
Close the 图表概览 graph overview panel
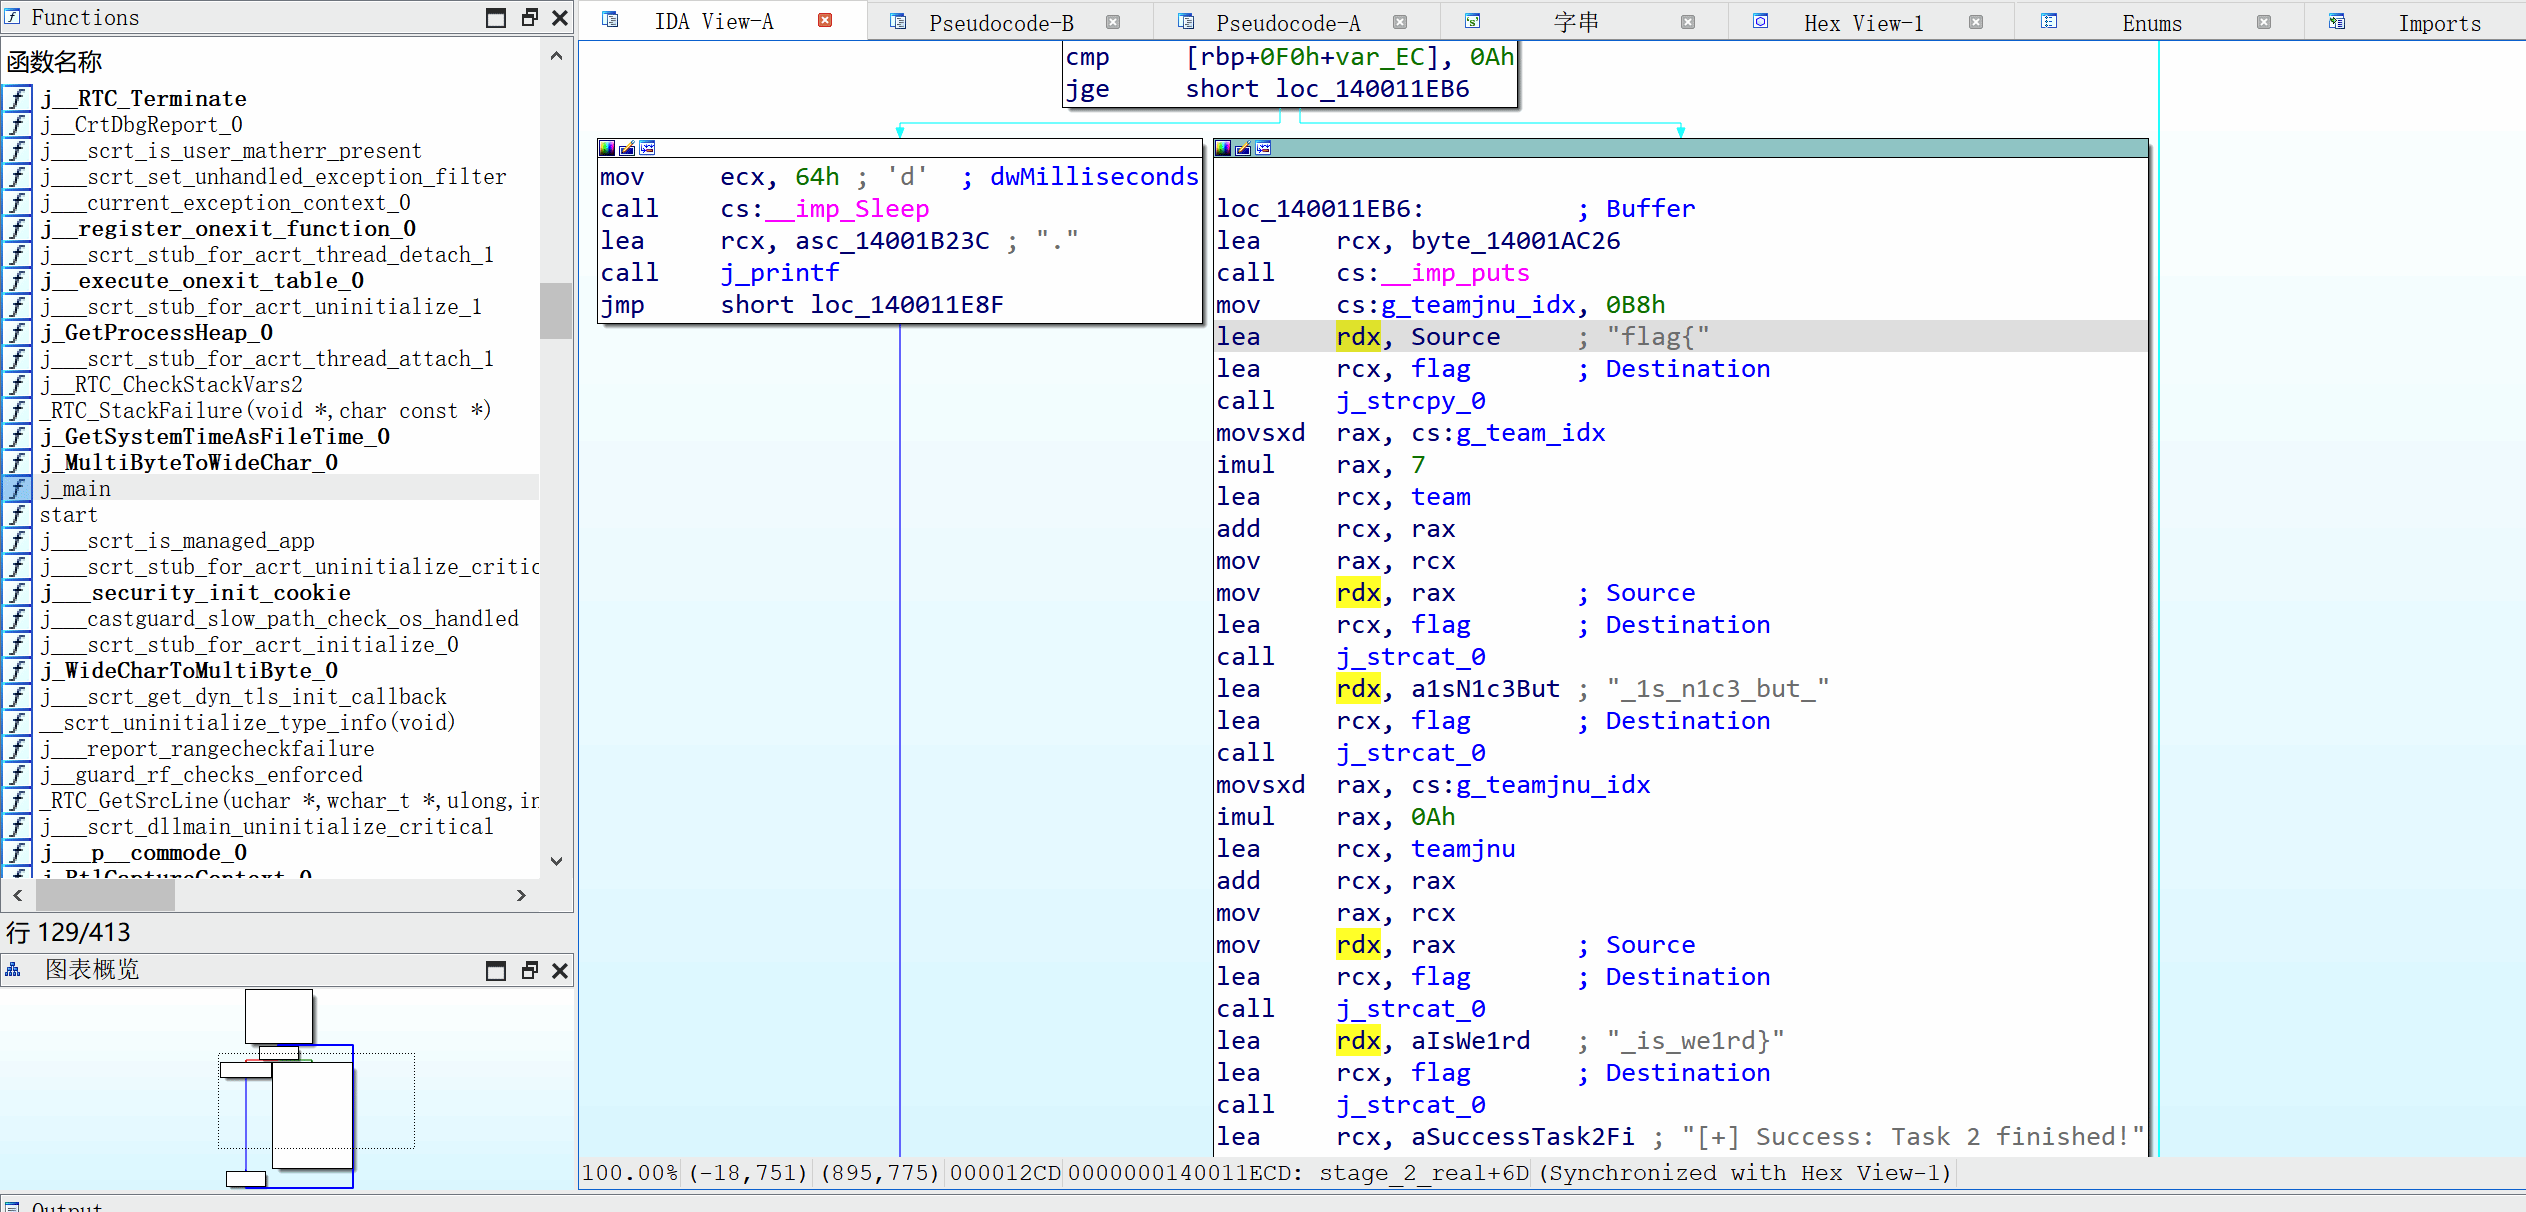(560, 971)
